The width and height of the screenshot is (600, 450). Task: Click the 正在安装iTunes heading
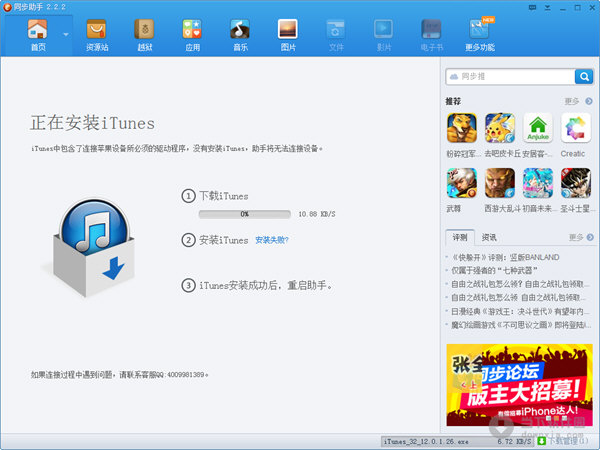click(x=93, y=123)
